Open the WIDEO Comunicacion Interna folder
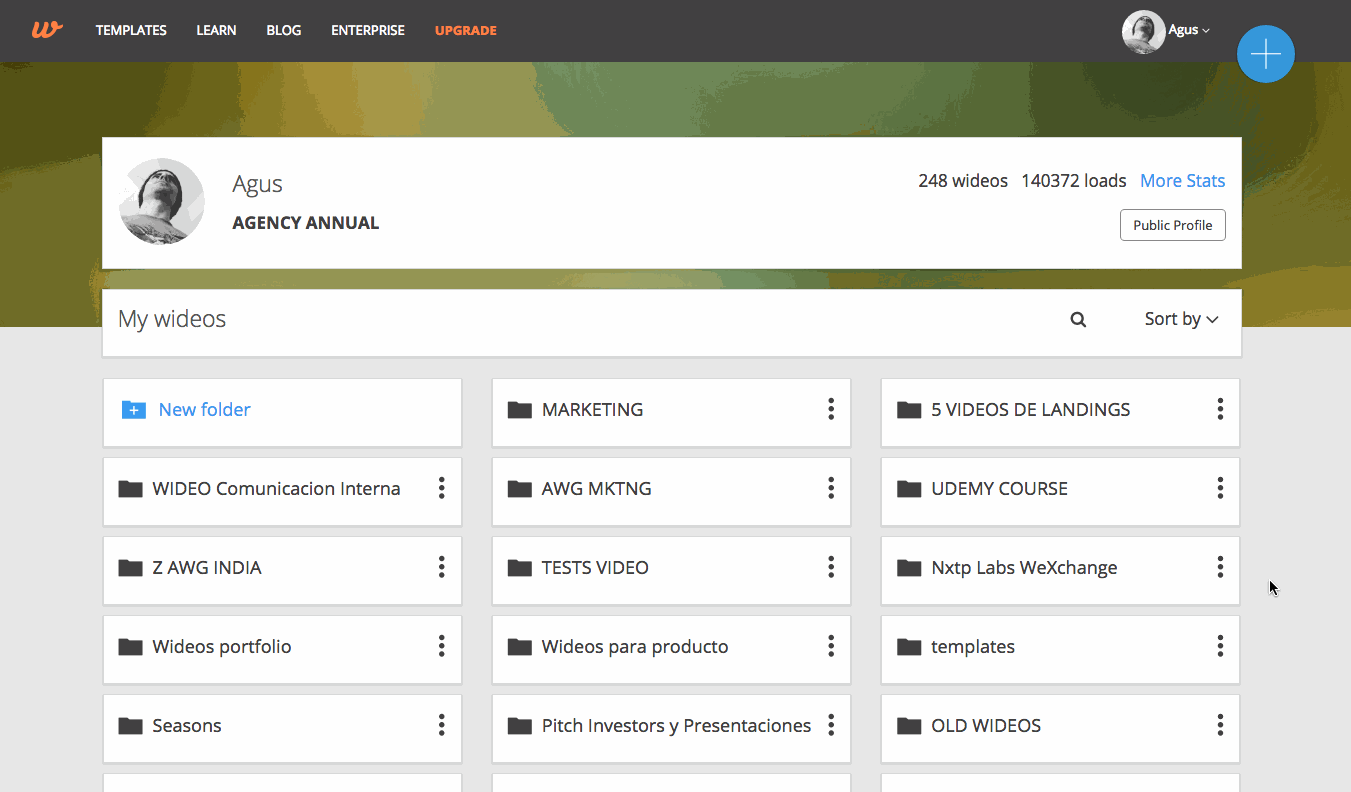The image size is (1351, 792). pos(276,488)
